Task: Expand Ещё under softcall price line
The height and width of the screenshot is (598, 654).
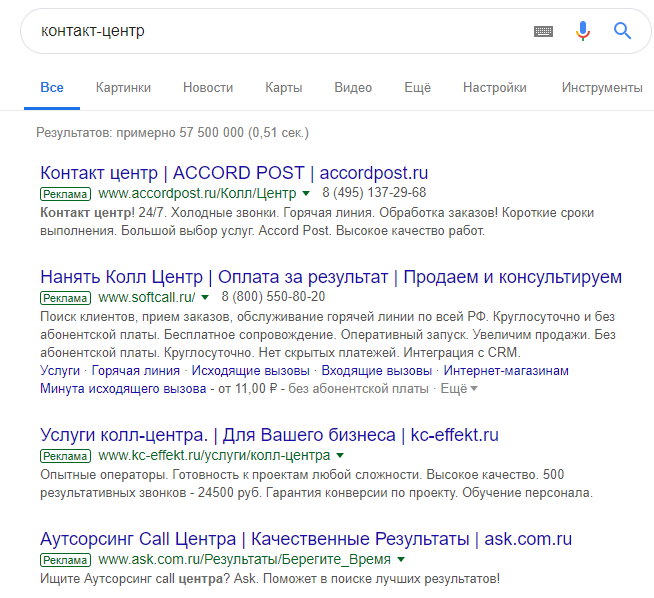Action: 459,389
